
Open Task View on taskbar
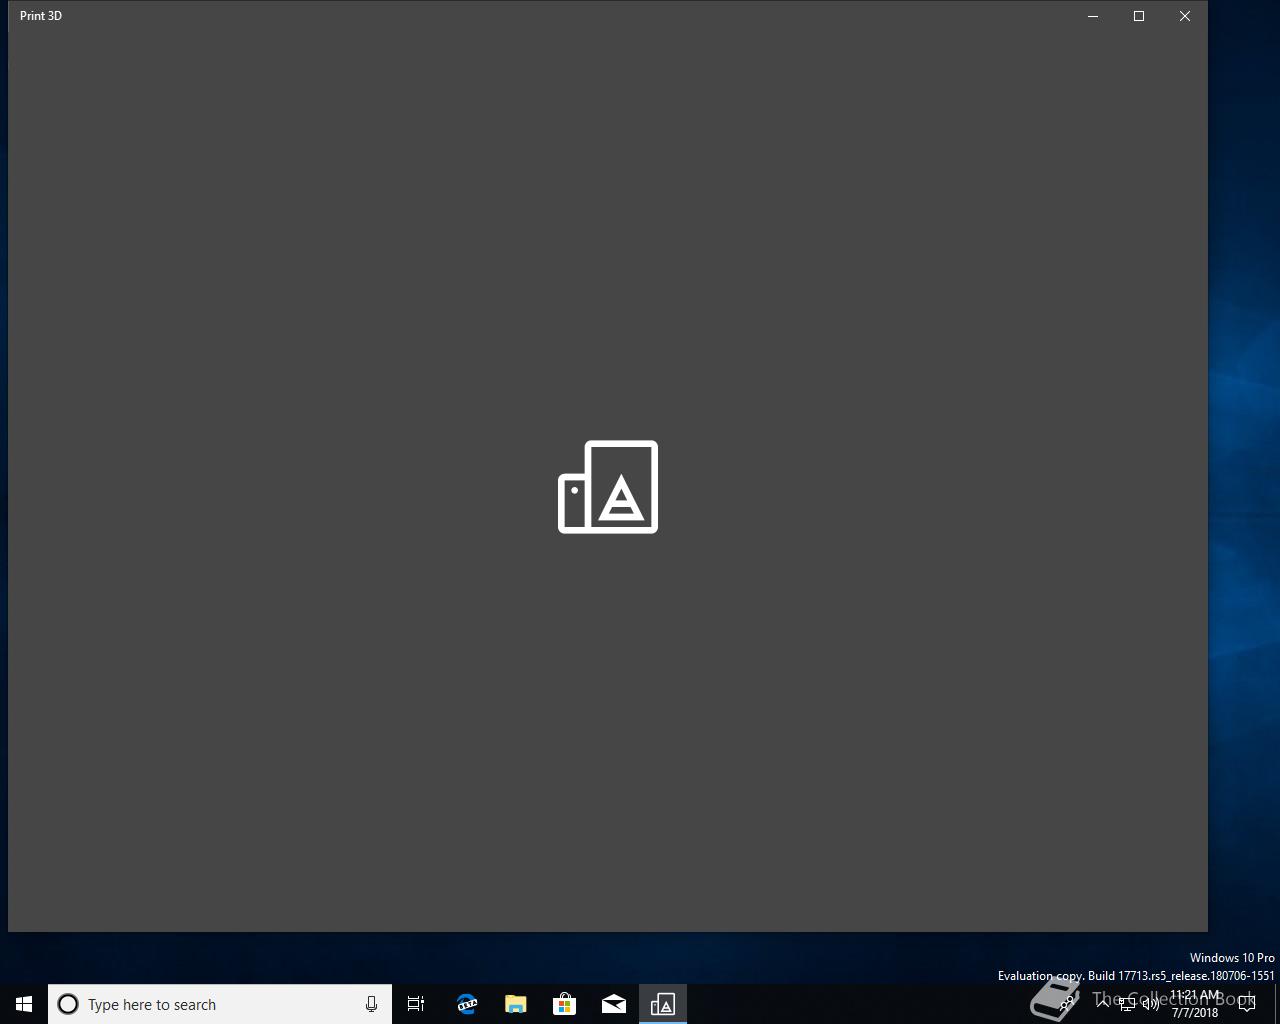[x=416, y=1004]
